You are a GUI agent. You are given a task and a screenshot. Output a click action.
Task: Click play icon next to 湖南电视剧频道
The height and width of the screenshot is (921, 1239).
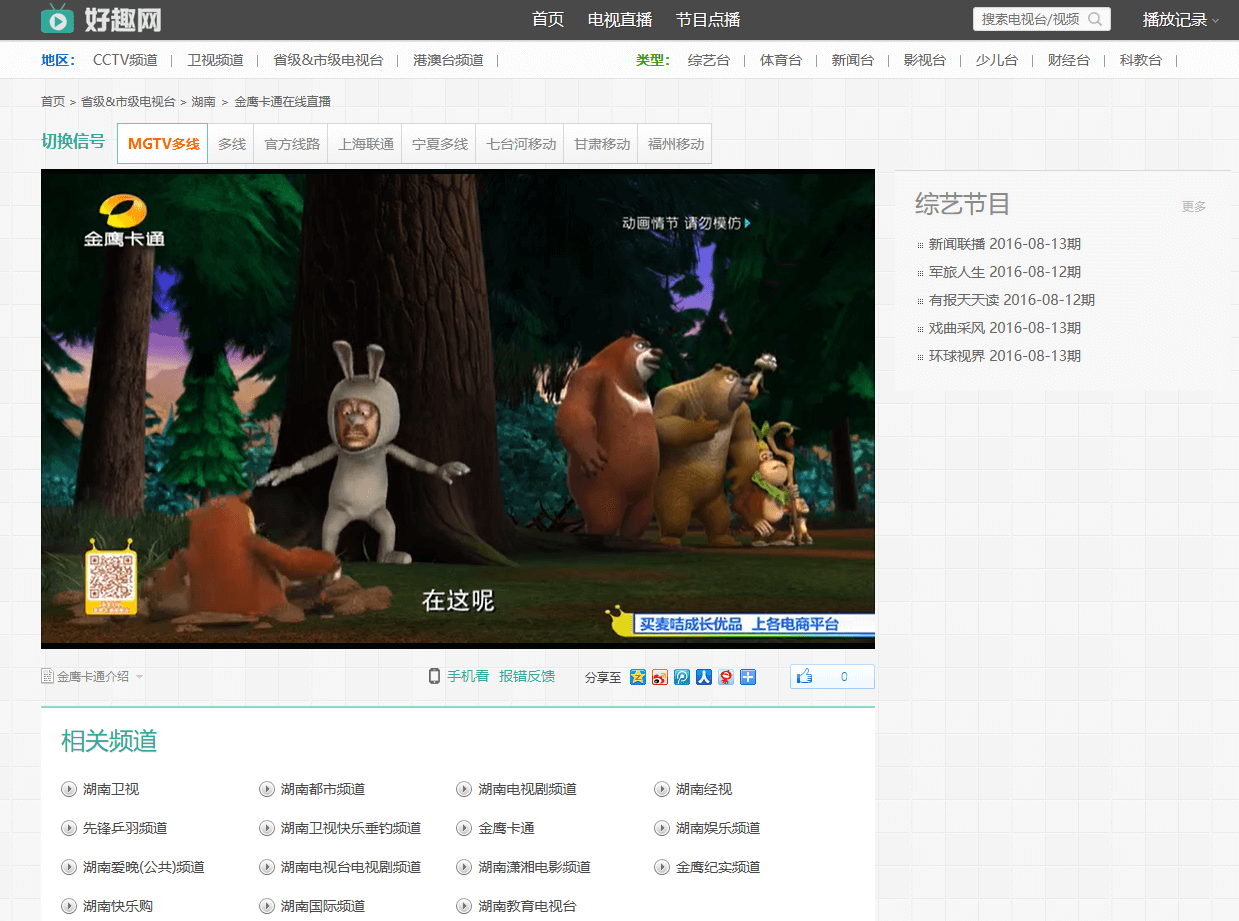pos(464,789)
